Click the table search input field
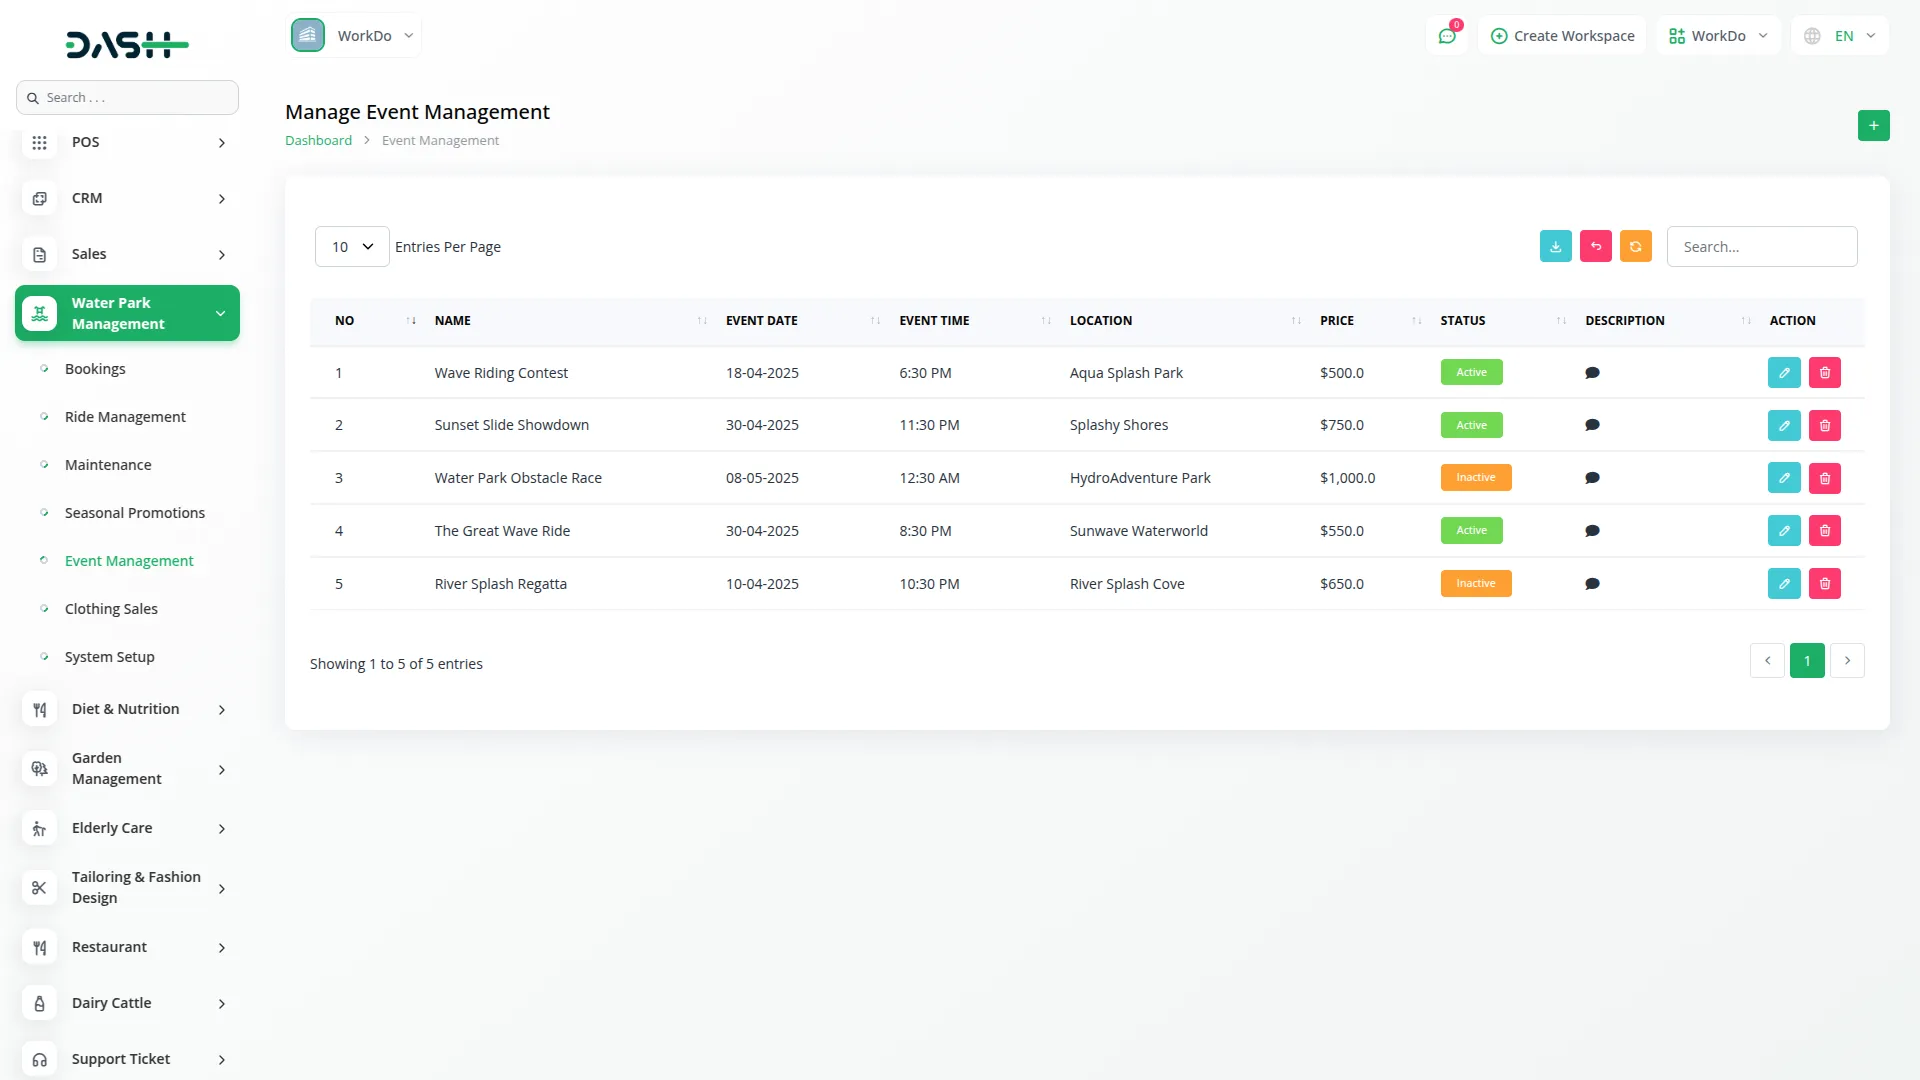 pos(1761,247)
